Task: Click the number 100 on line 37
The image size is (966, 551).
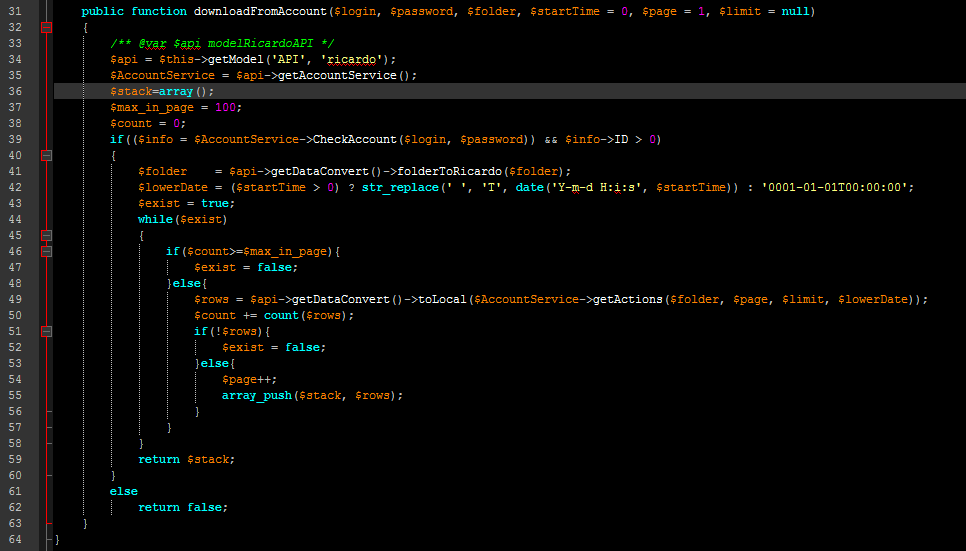Action: tap(225, 107)
